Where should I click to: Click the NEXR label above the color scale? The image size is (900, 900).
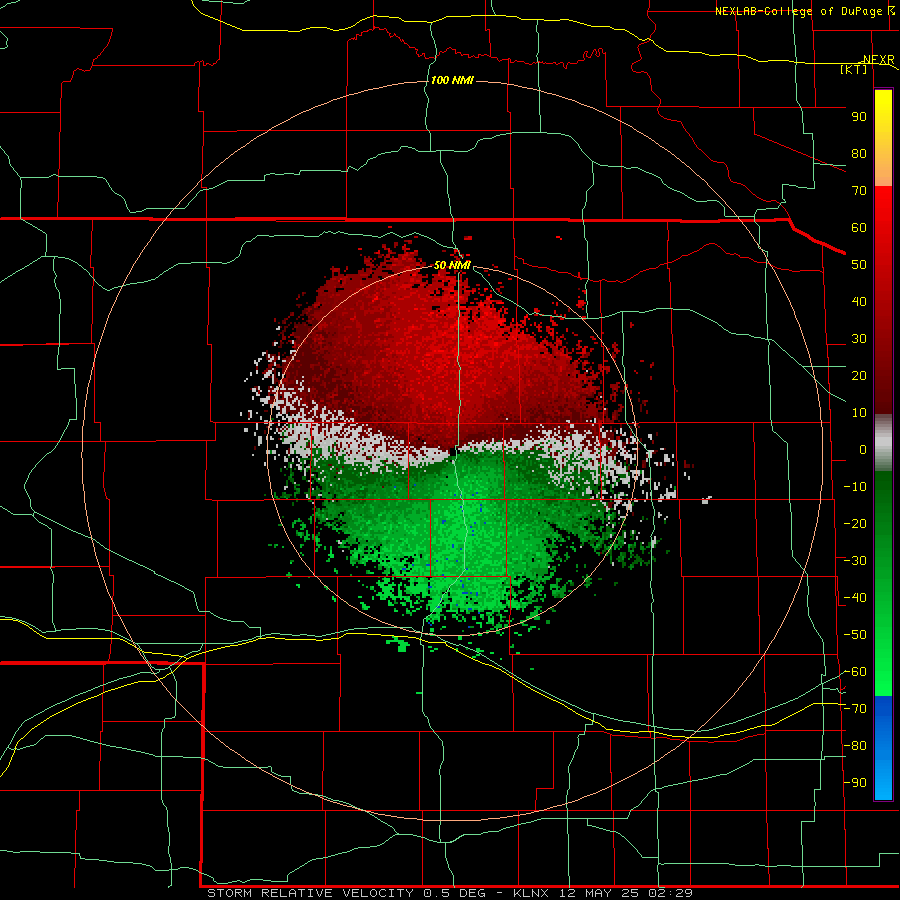point(878,60)
